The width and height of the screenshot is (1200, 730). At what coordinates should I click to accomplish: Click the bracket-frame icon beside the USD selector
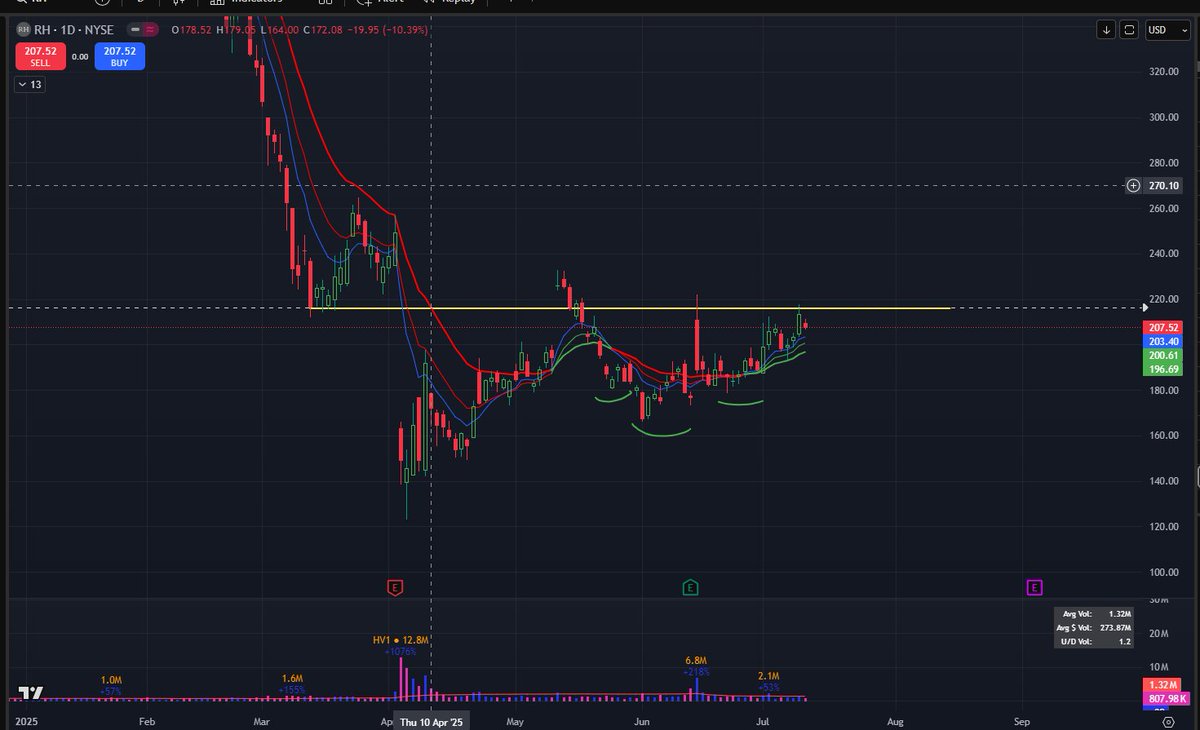click(1129, 30)
